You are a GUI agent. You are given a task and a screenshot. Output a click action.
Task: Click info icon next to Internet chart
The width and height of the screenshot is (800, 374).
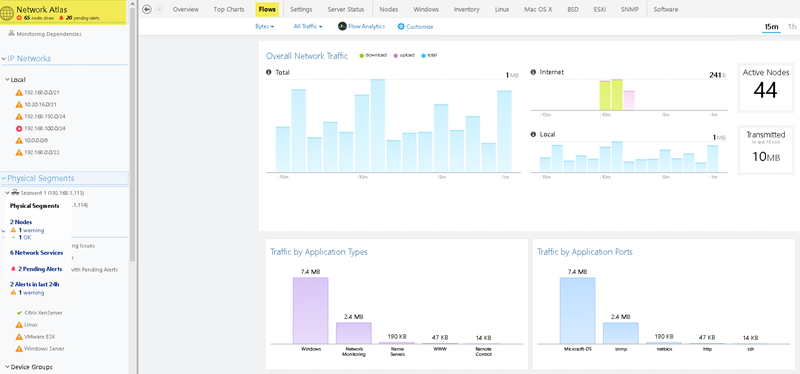[533, 72]
